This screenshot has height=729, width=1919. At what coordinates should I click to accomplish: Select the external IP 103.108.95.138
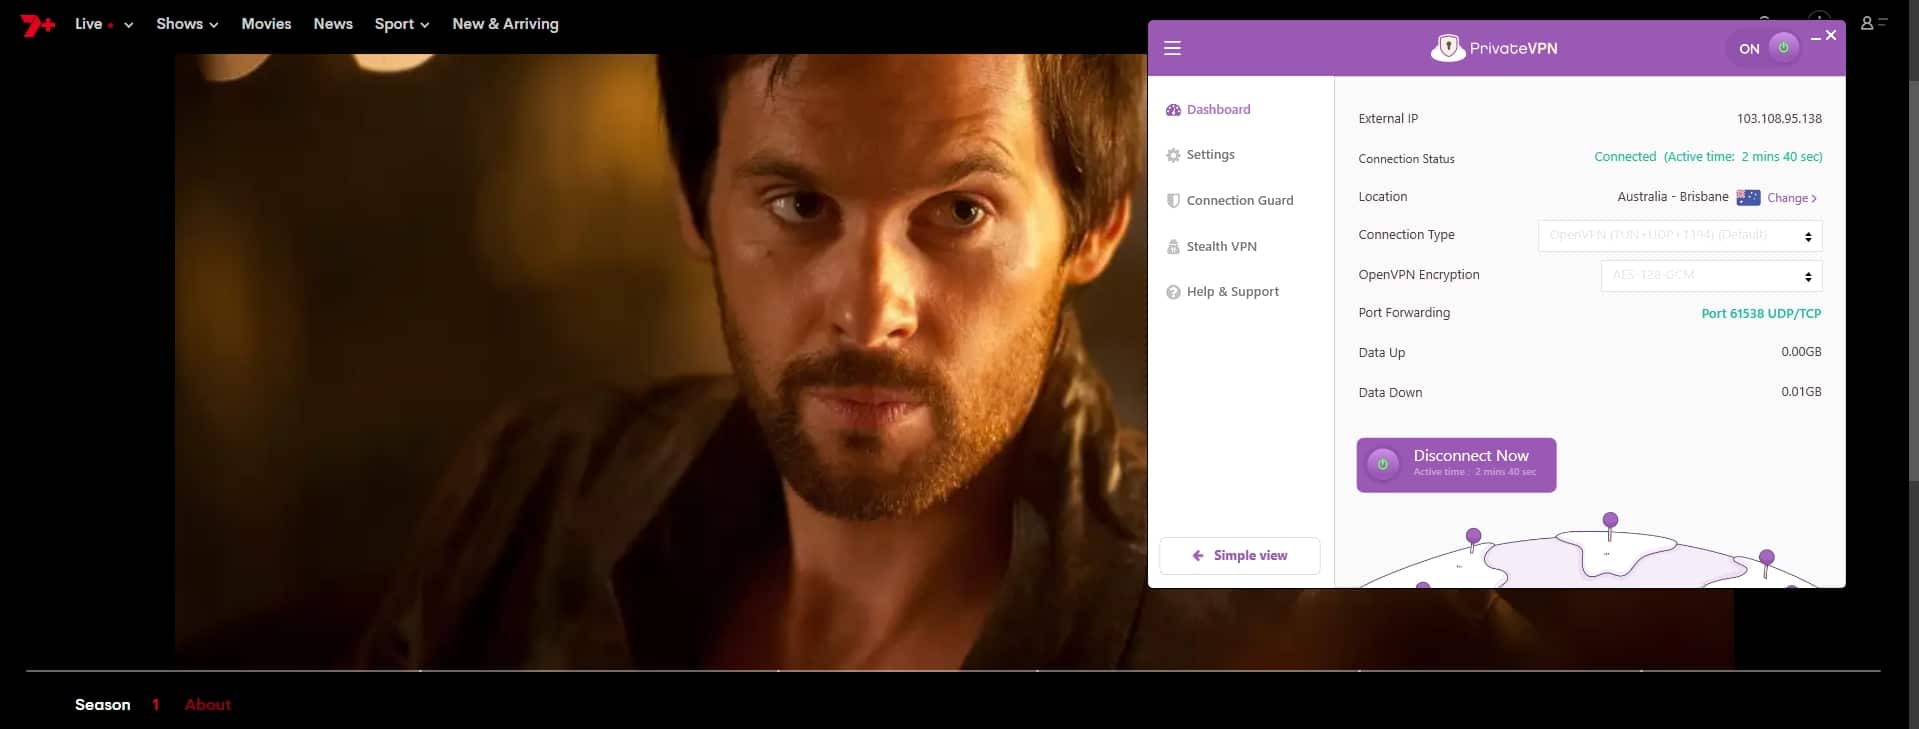tap(1779, 119)
